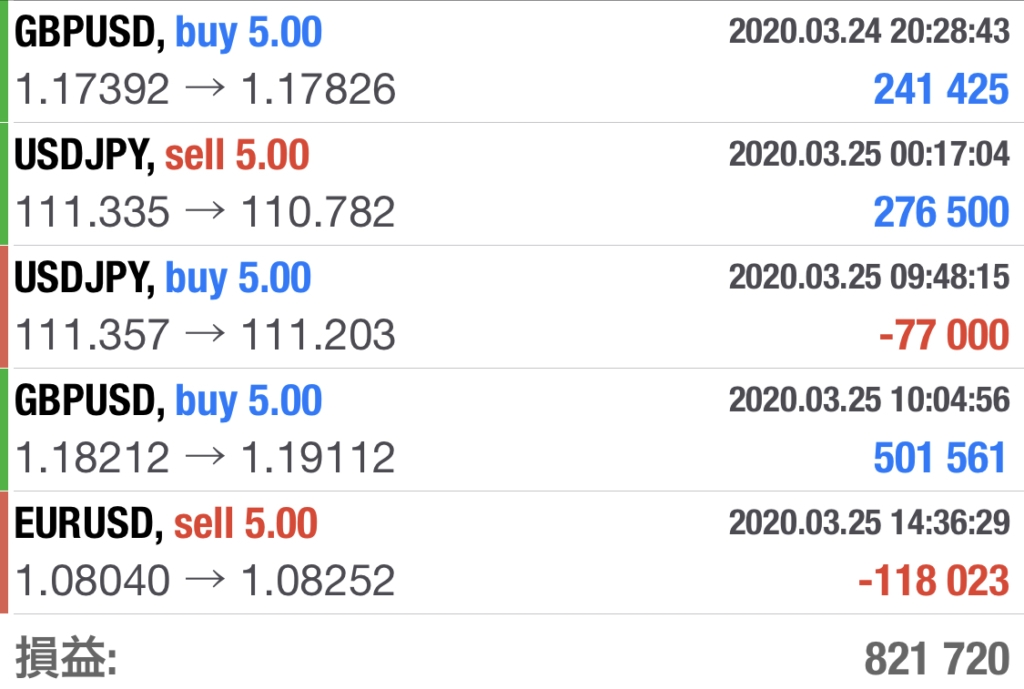Tap the 501 561 profit value
The height and width of the screenshot is (689, 1024).
point(940,458)
